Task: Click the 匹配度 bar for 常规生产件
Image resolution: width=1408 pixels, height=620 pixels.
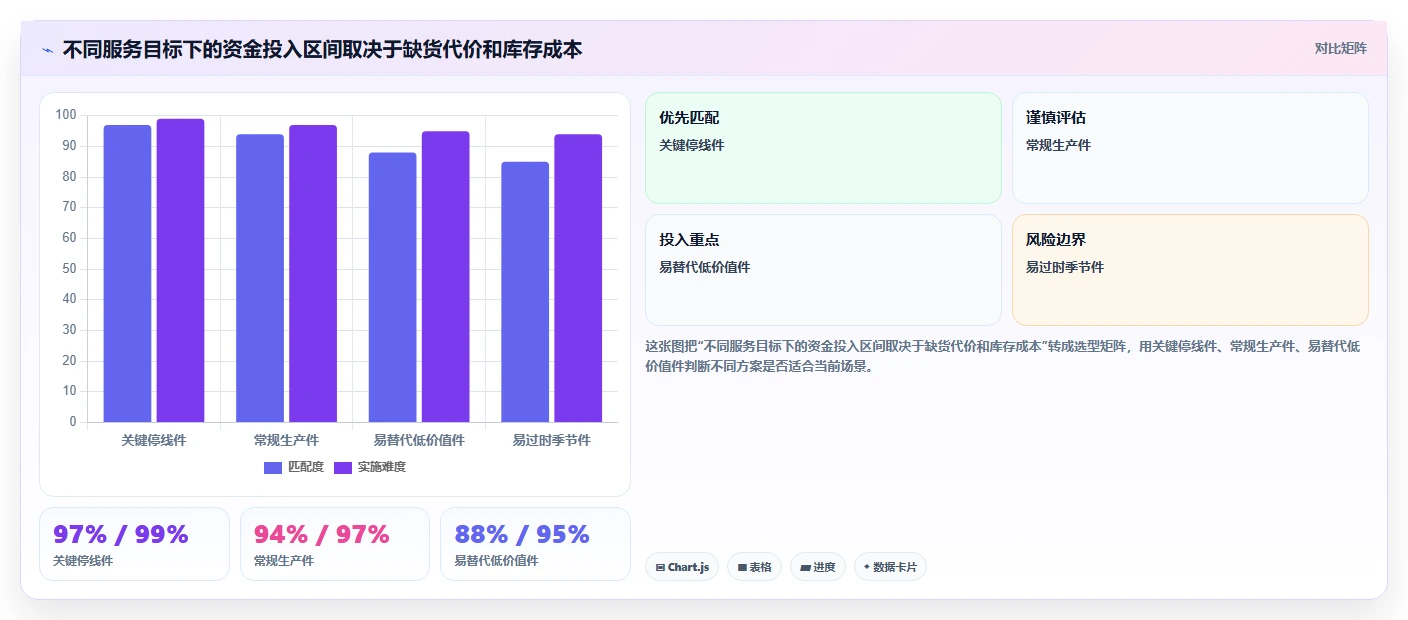Action: (260, 278)
